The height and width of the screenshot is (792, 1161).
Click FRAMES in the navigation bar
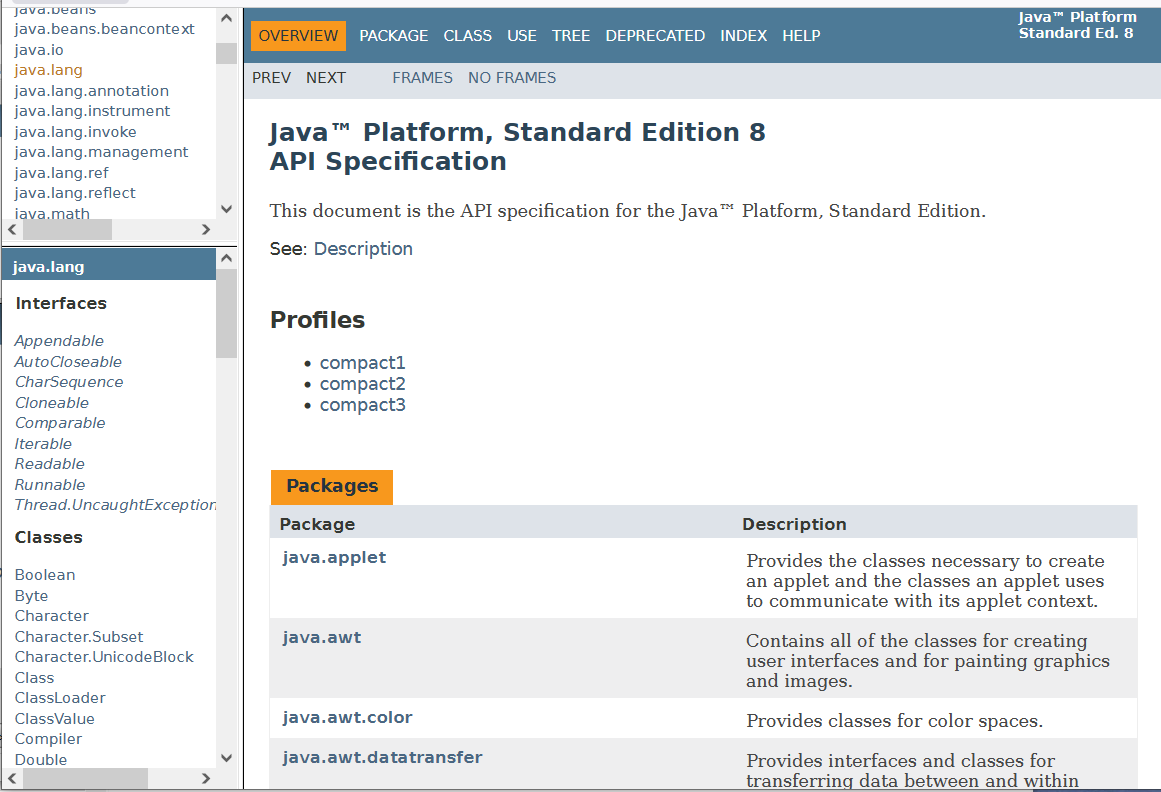tap(422, 77)
